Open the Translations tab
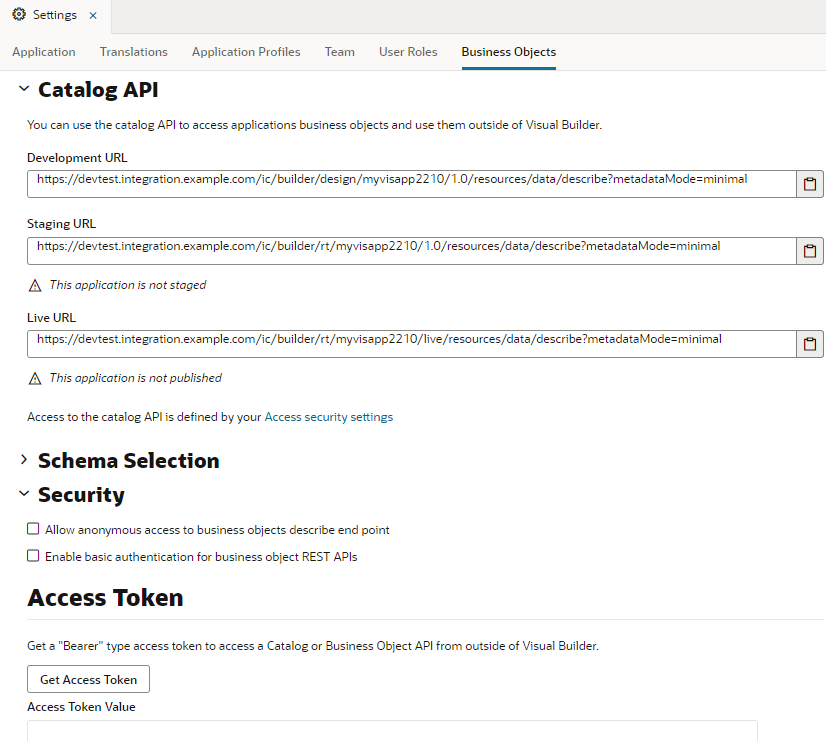Viewport: 826px width, 741px height. (x=133, y=52)
